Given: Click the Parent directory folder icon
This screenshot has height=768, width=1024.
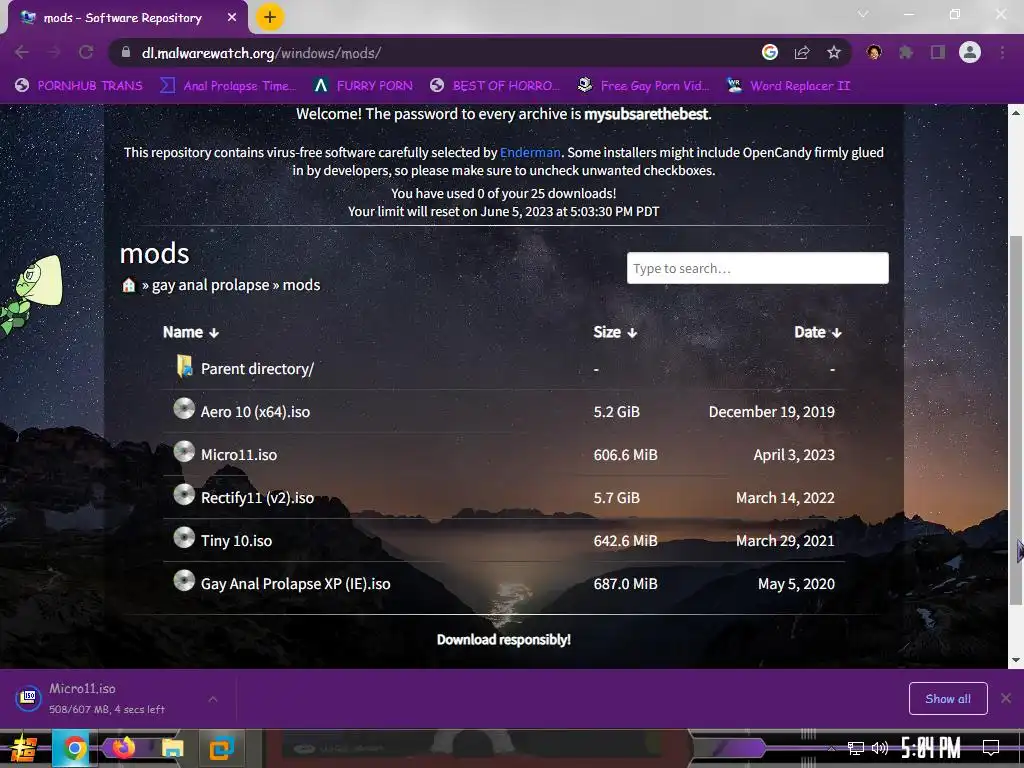Looking at the screenshot, I should 184,366.
